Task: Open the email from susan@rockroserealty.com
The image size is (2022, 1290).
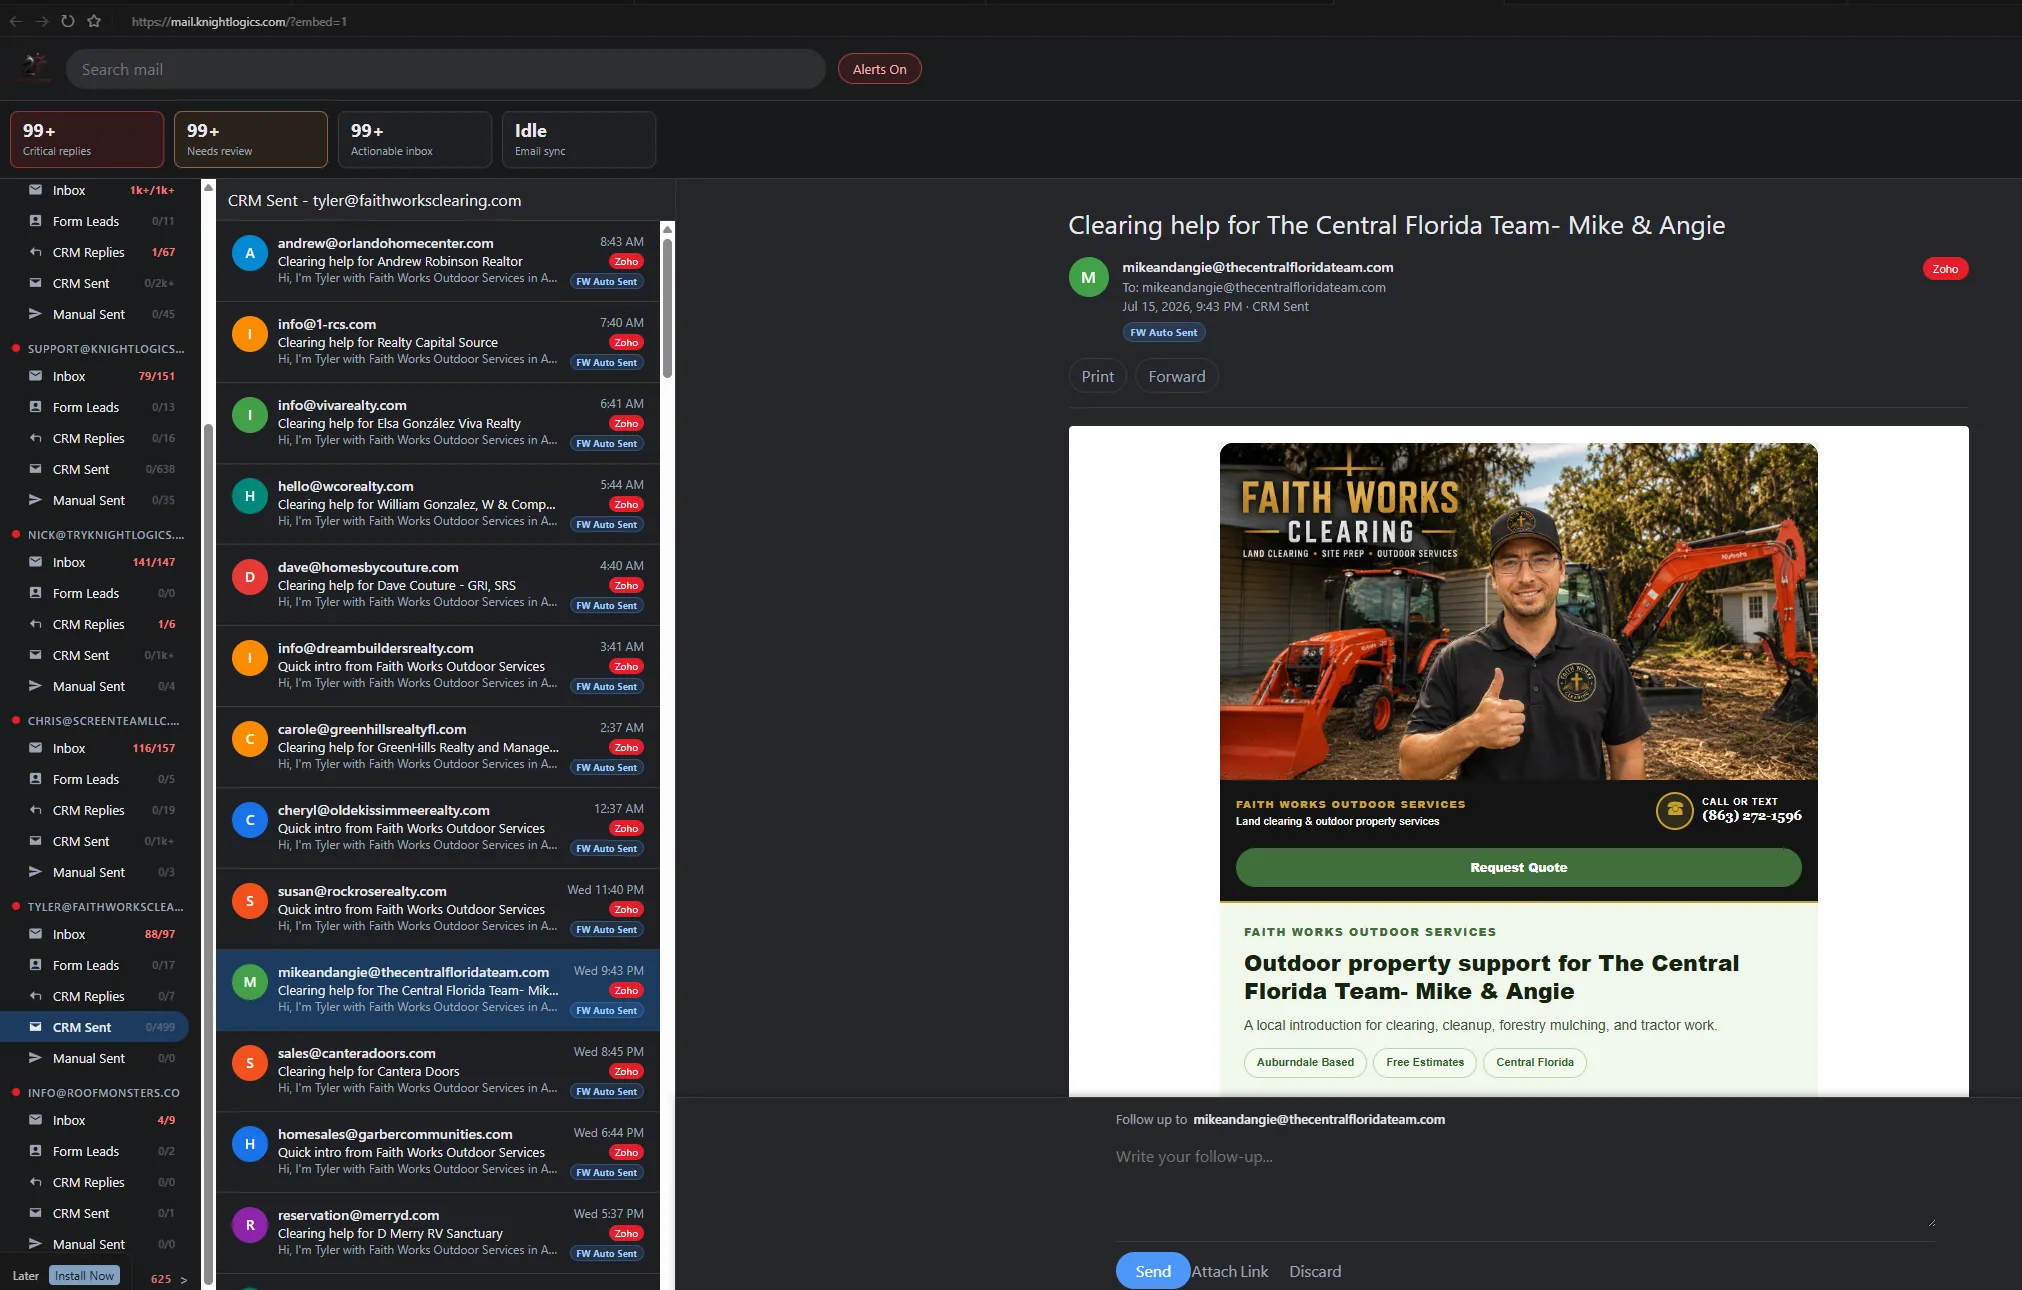Action: point(438,909)
